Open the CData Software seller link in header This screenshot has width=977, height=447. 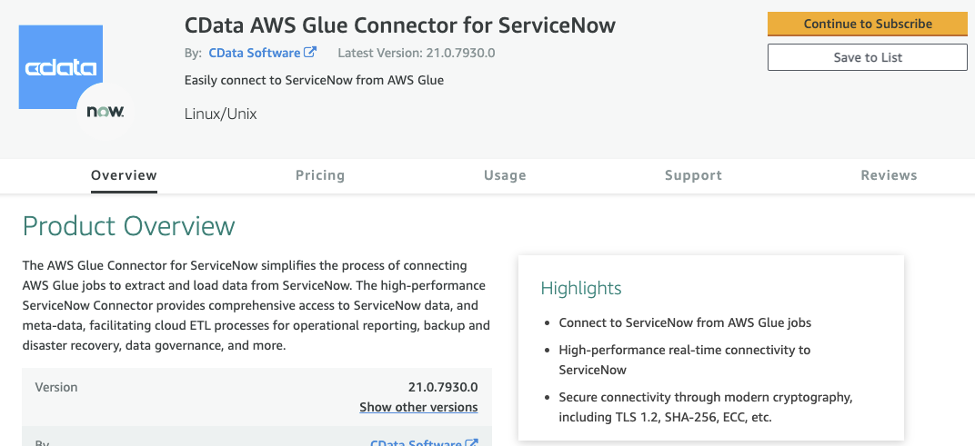tap(254, 52)
